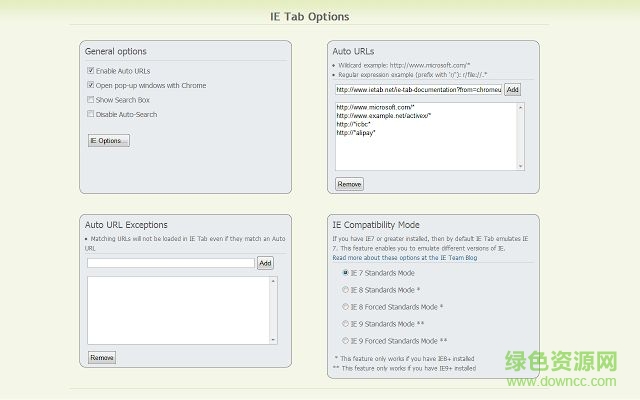Focus the Auto URL Exceptions input field
Viewport: 640px width, 400px height.
170,263
